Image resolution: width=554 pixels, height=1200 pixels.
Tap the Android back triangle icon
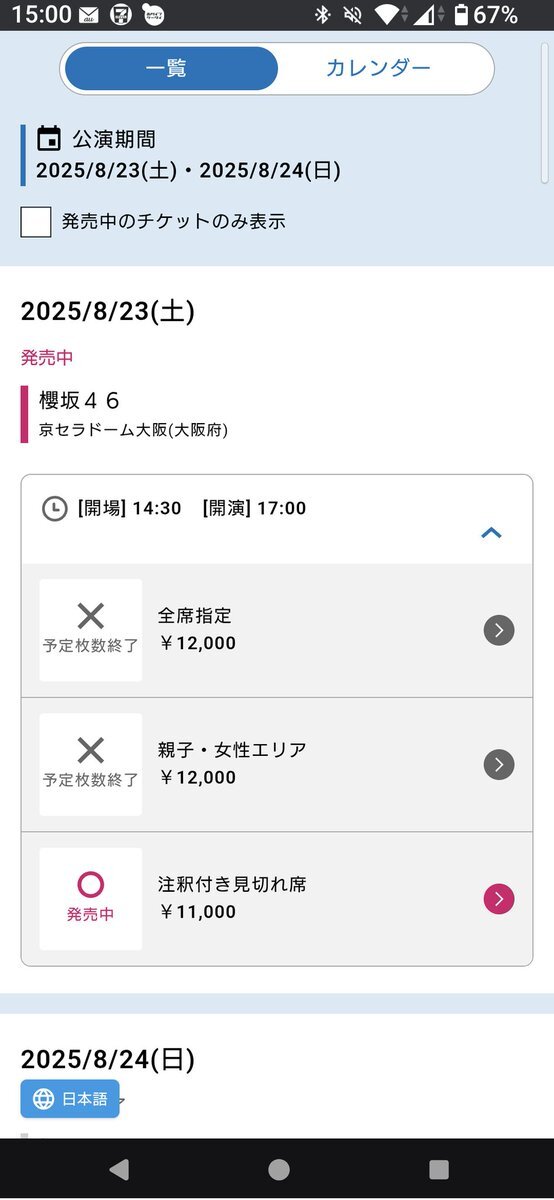click(119, 1169)
